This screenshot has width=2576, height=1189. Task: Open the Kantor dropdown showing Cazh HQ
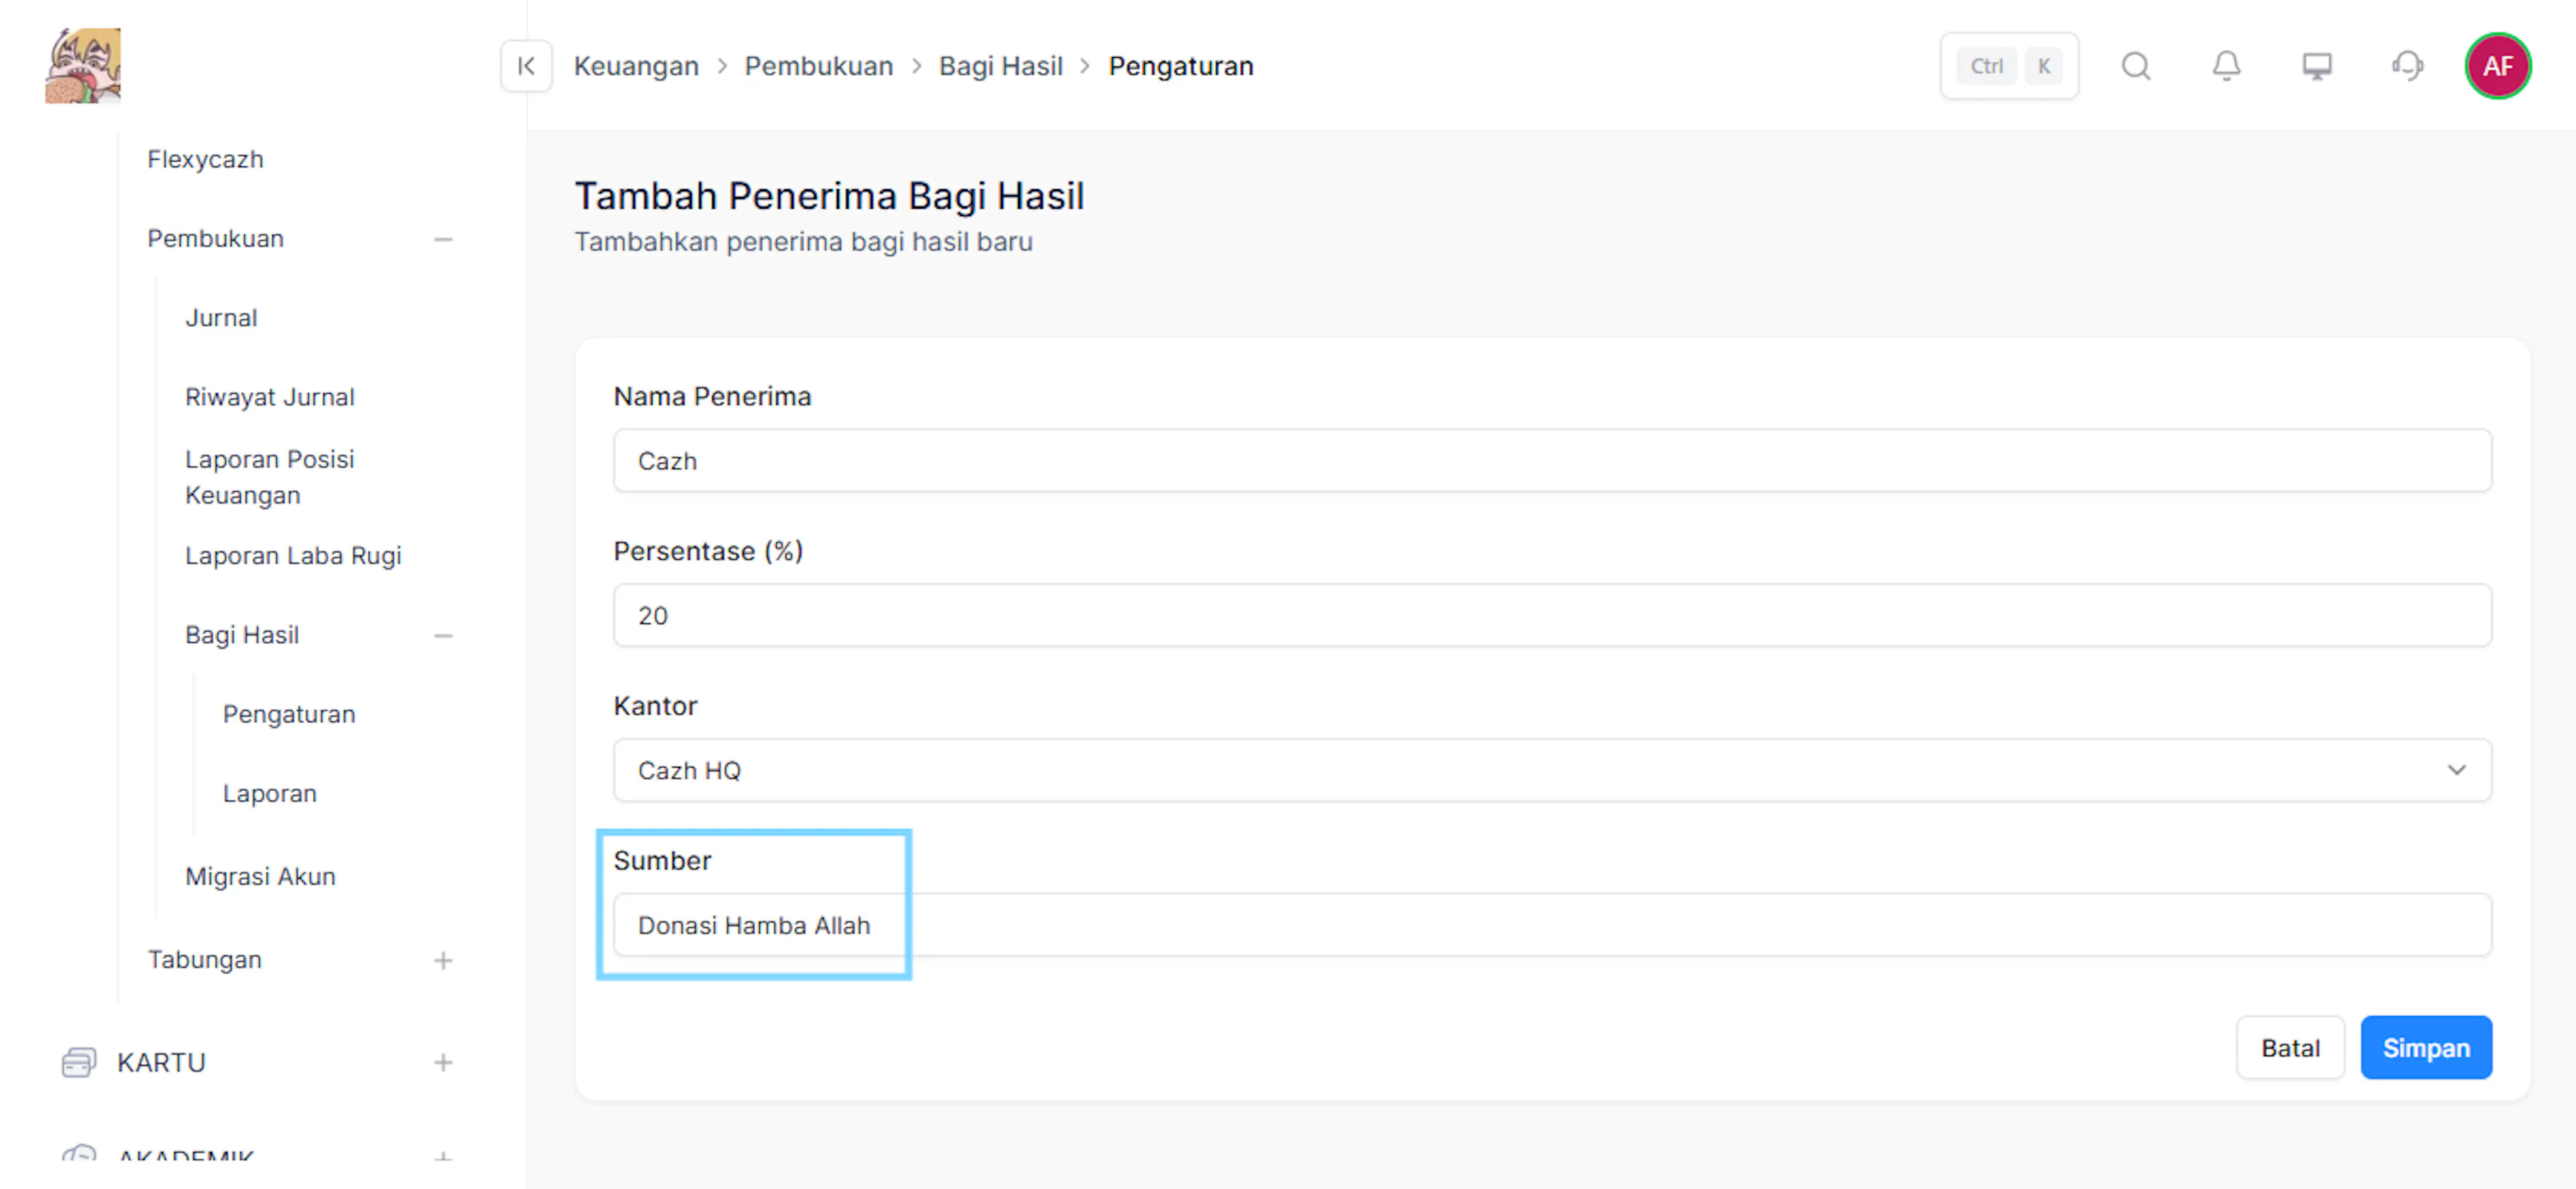pyautogui.click(x=1552, y=770)
